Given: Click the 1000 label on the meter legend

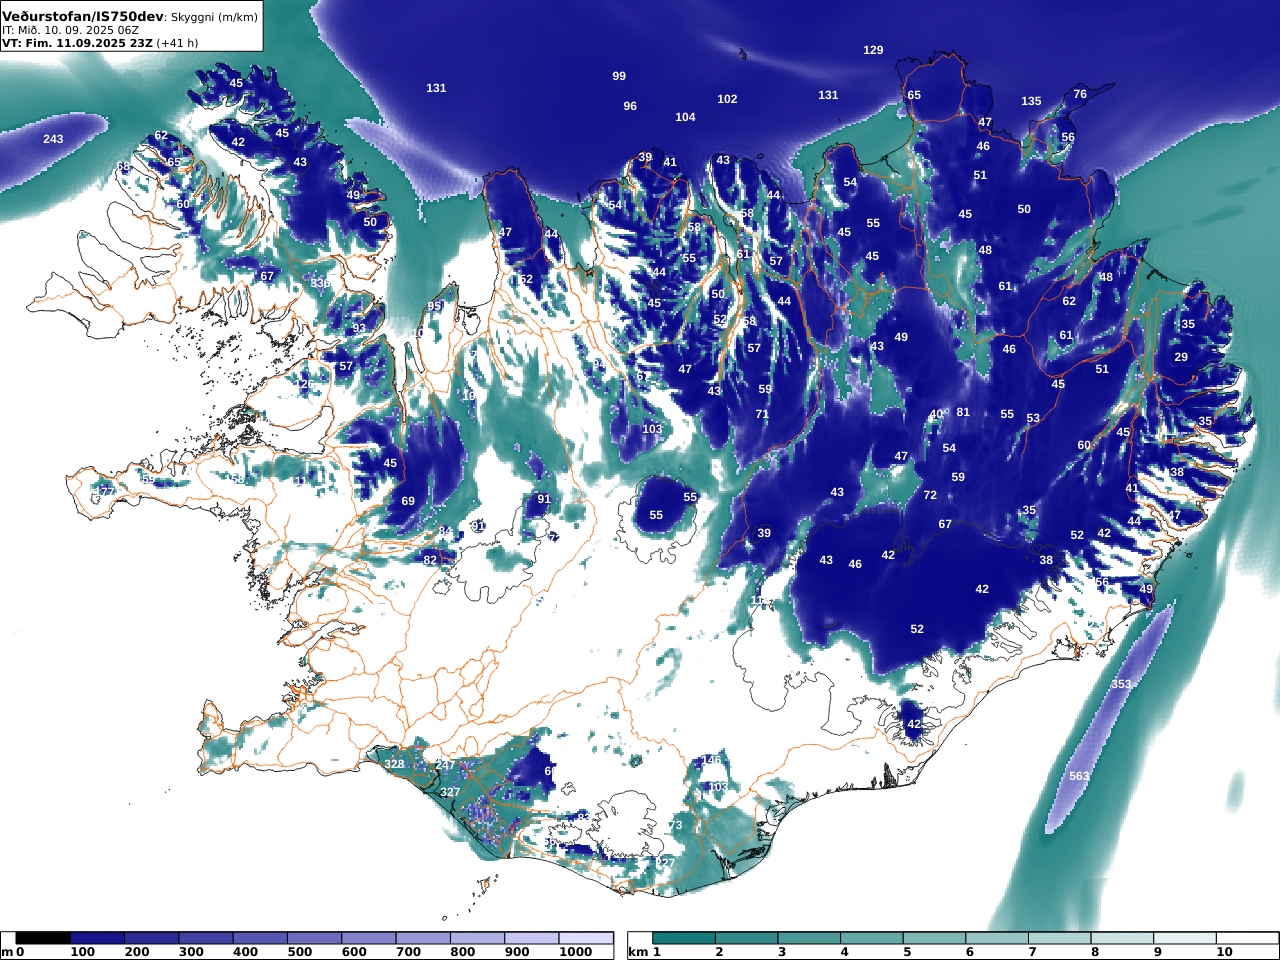Looking at the screenshot, I should [576, 952].
